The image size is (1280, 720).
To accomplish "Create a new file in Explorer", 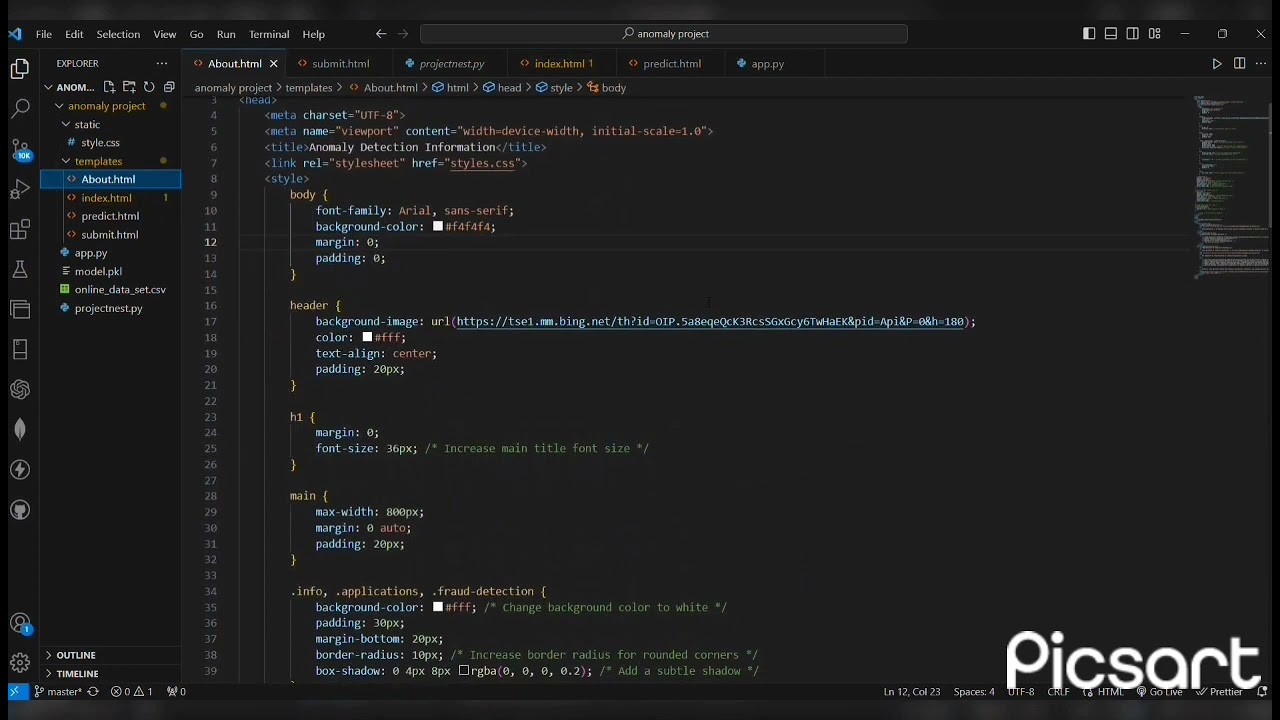I will point(109,87).
